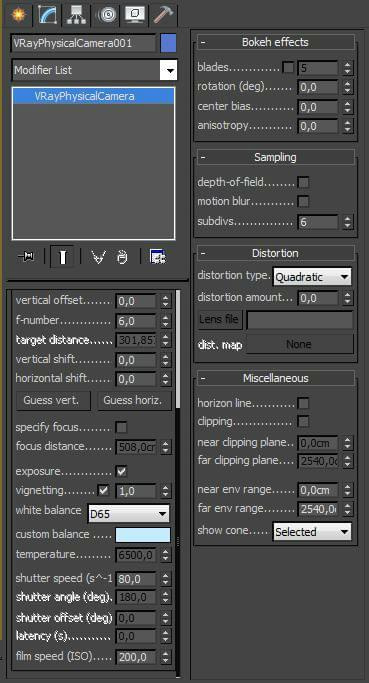Edit the VRayPhysicalCamera001 name field
This screenshot has height=683, width=369.
pos(84,44)
